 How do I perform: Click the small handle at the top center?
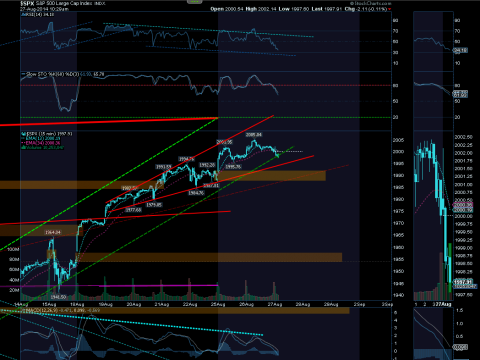[195, 2]
